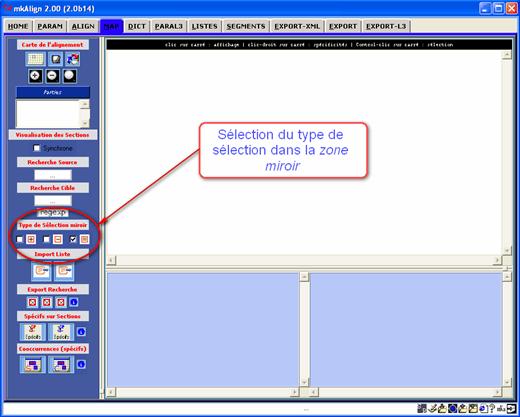Click the regexp button

(53, 212)
